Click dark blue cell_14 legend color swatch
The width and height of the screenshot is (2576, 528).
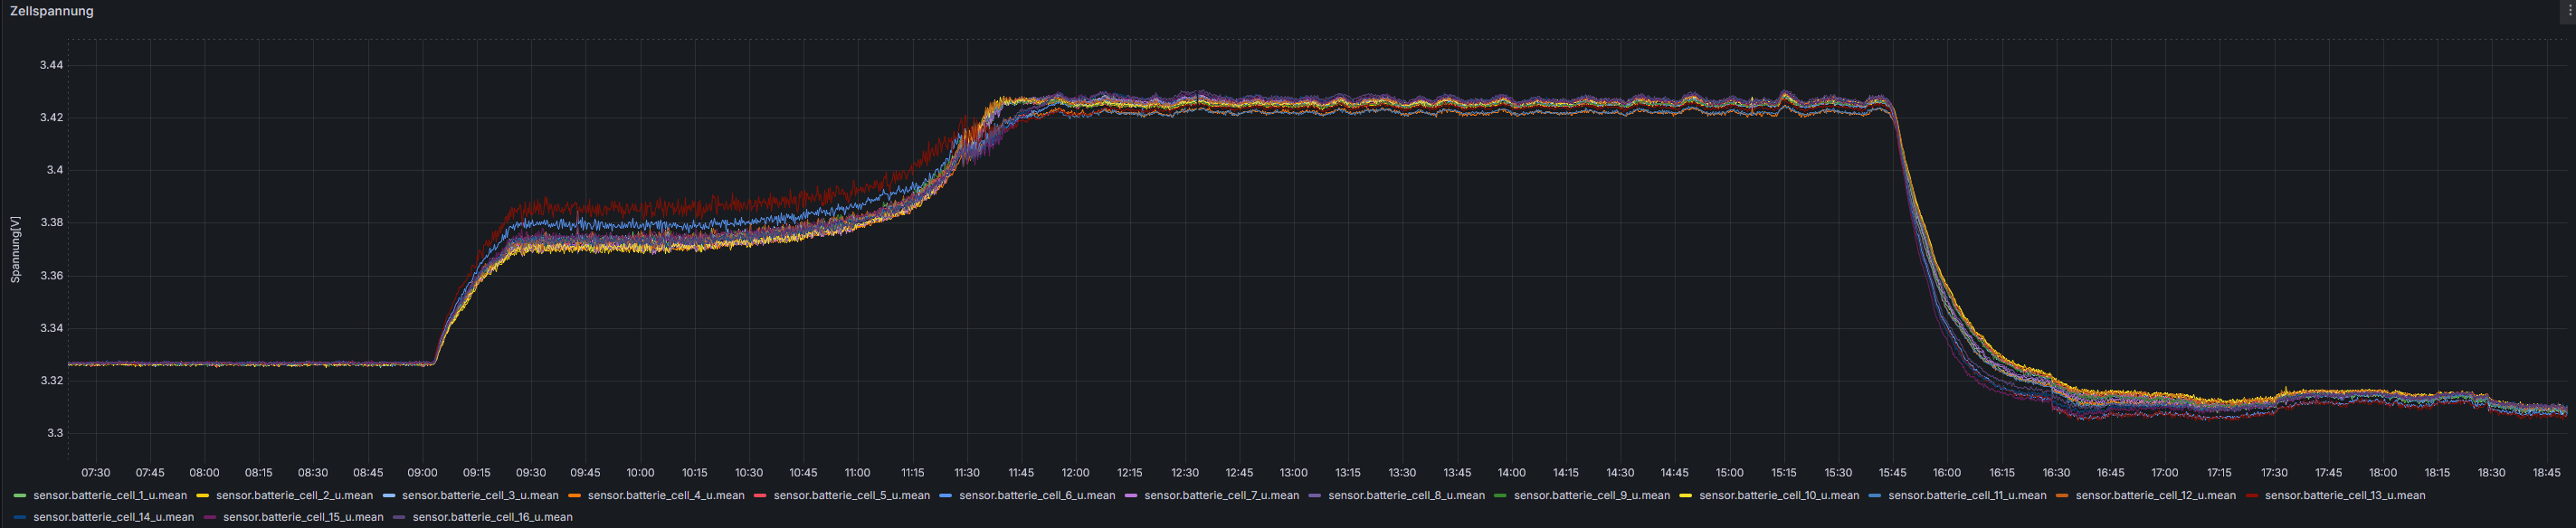point(20,517)
